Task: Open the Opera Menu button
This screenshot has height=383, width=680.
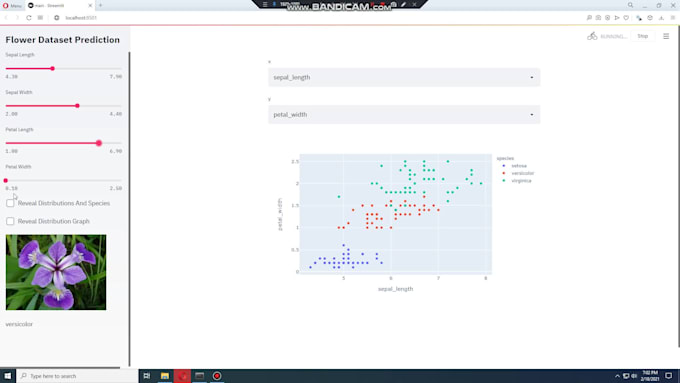Action: click(12, 6)
